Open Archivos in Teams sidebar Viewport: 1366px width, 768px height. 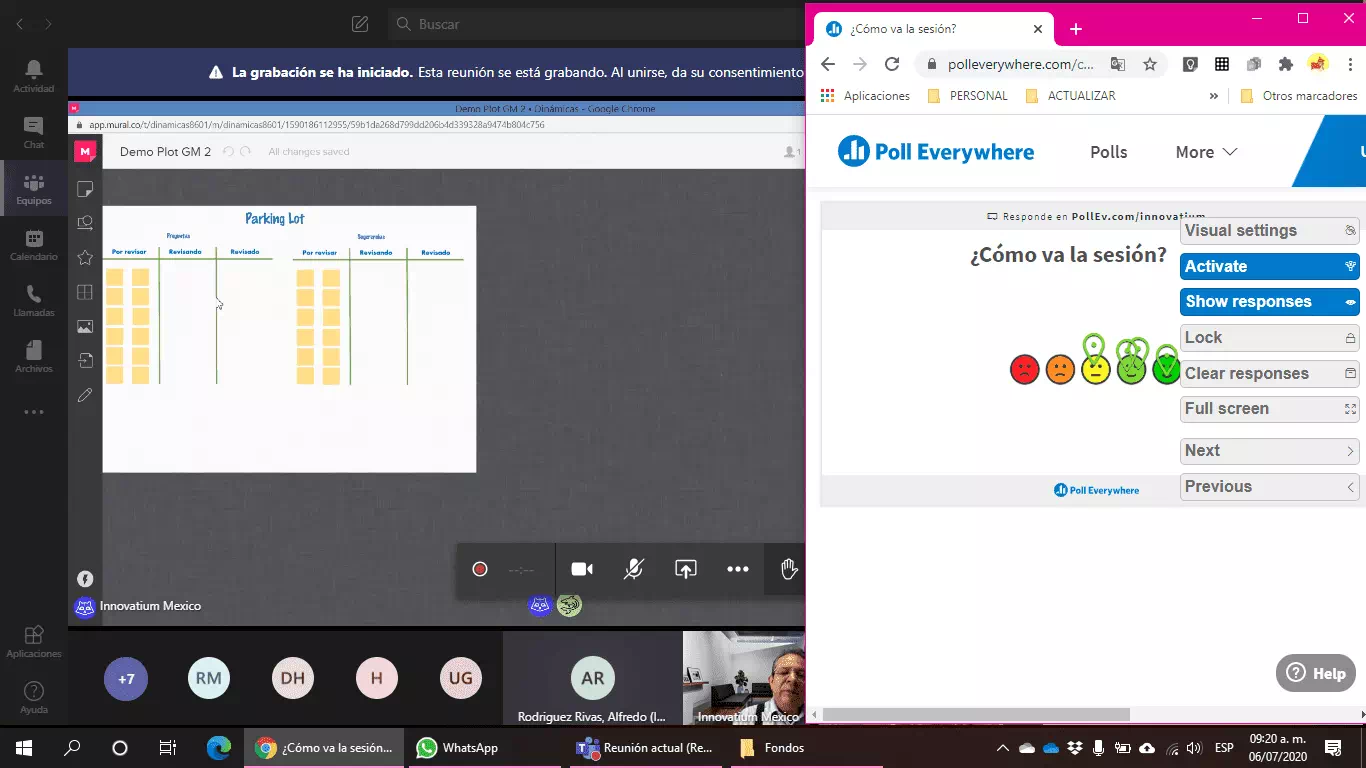pyautogui.click(x=34, y=356)
